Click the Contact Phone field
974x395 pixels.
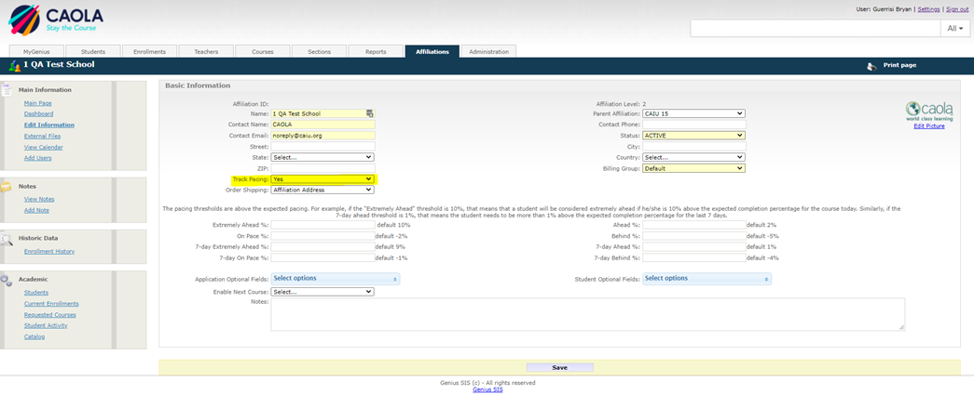[x=694, y=124]
